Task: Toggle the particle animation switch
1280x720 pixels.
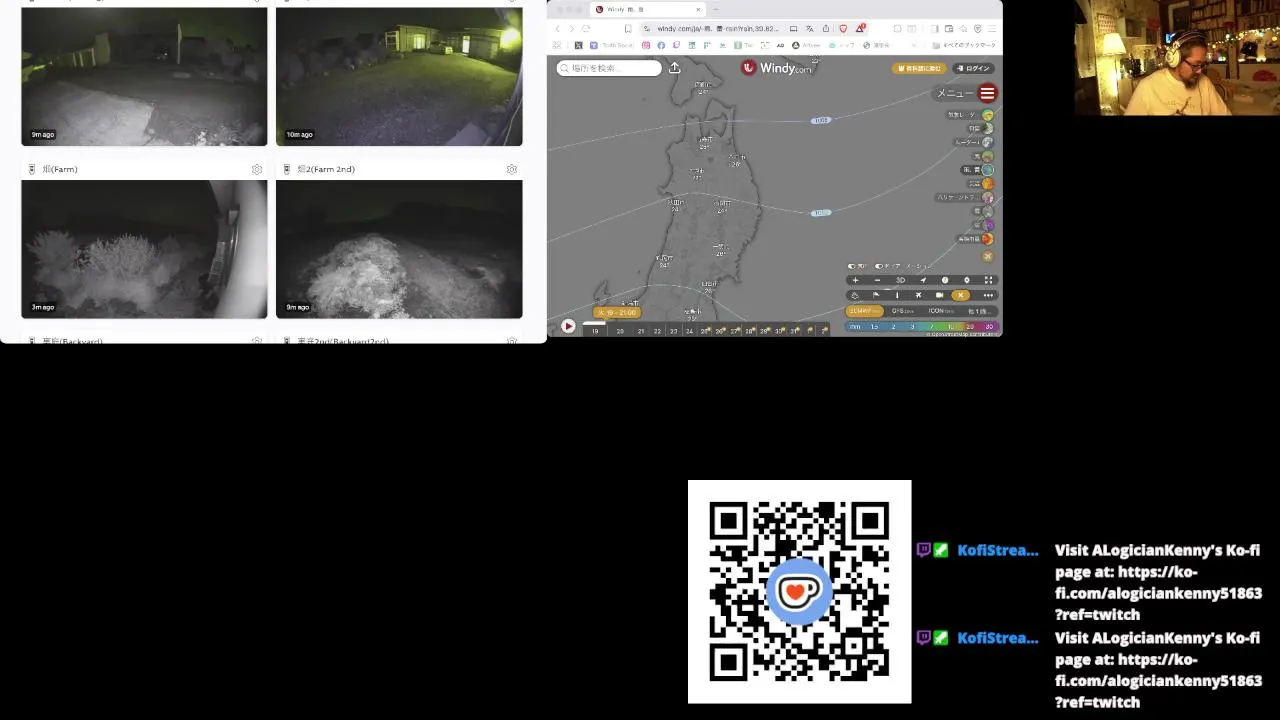Action: tap(879, 266)
